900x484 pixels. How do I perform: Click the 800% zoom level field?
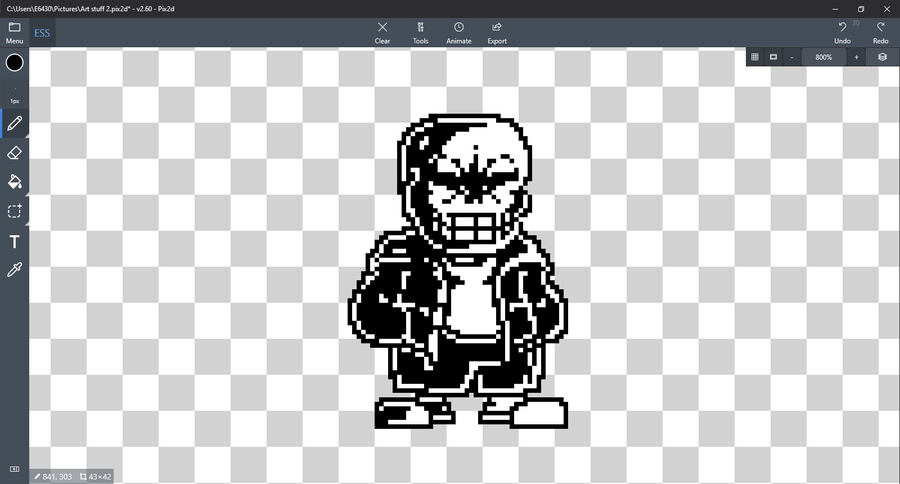coord(824,57)
